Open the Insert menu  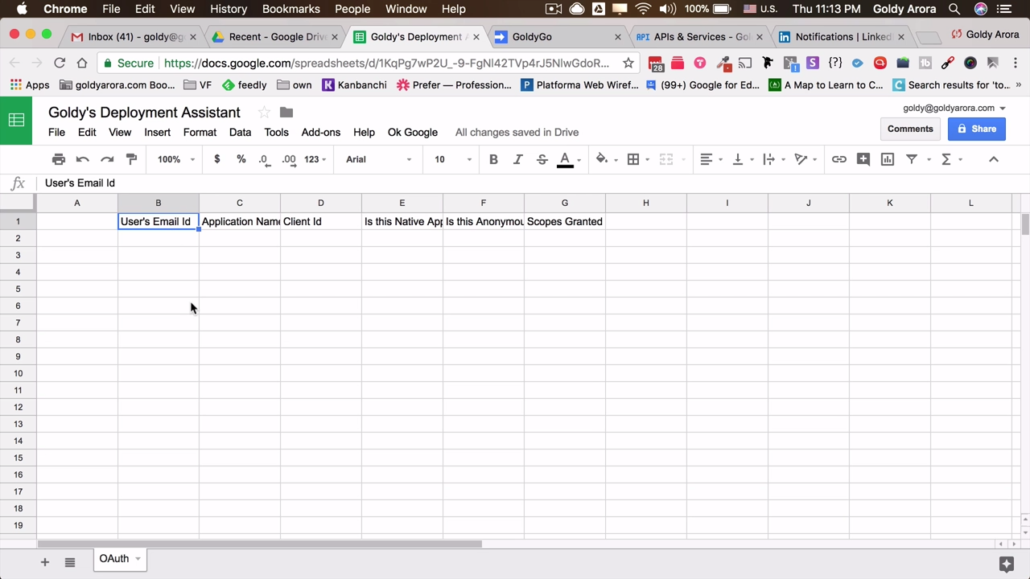[157, 132]
